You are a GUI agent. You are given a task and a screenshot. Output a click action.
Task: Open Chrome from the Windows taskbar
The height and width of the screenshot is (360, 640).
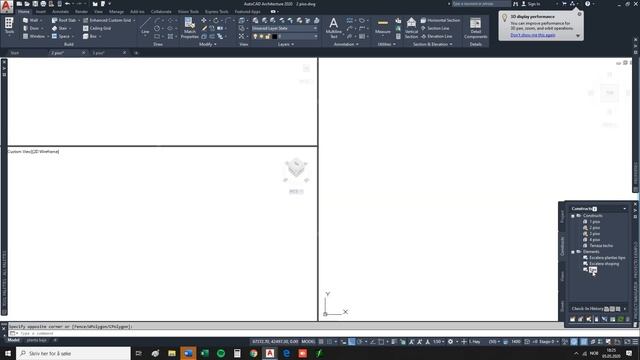coord(253,353)
